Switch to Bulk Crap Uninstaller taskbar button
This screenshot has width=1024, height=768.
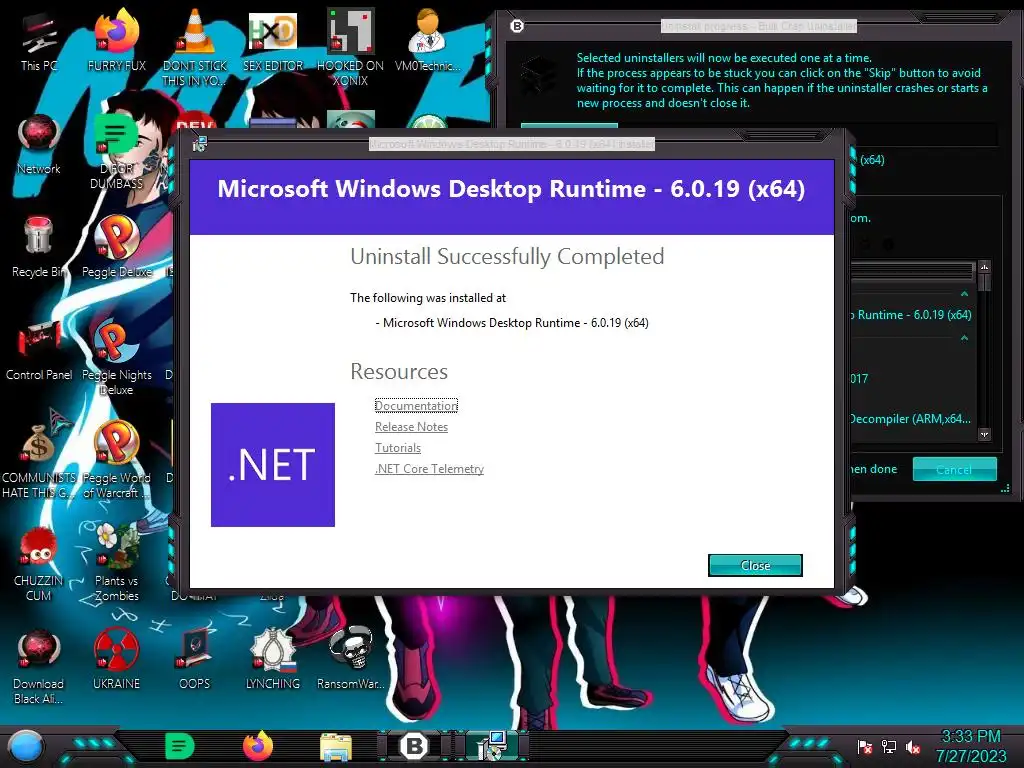pyautogui.click(x=413, y=746)
